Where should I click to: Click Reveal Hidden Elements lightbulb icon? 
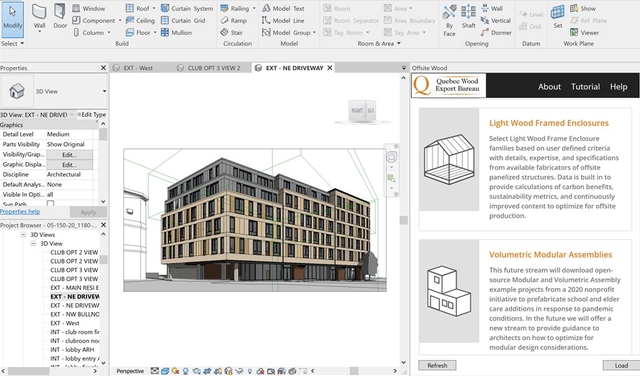249,371
